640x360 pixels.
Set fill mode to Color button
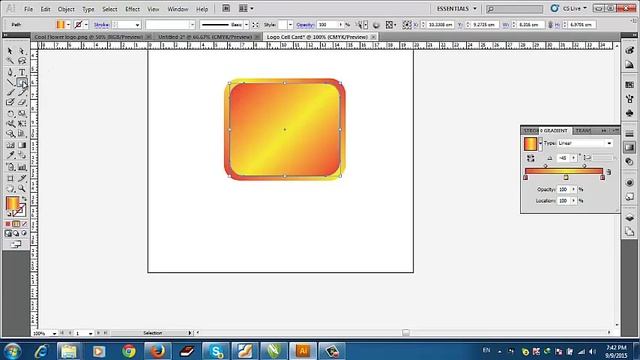[8, 224]
